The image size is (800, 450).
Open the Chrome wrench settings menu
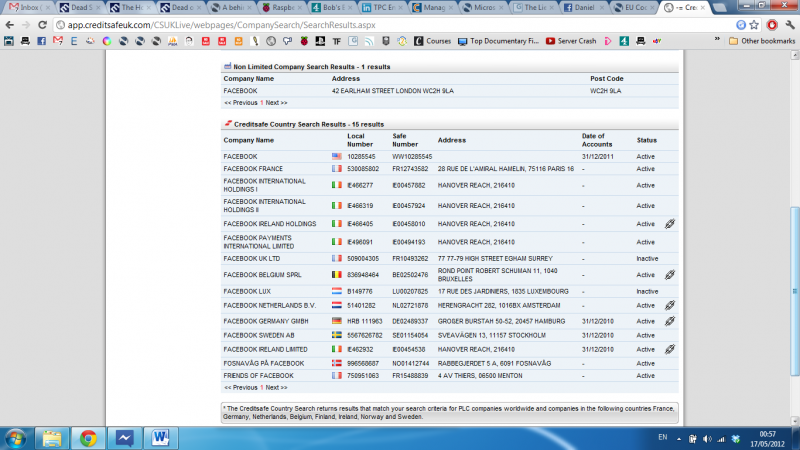coord(790,24)
